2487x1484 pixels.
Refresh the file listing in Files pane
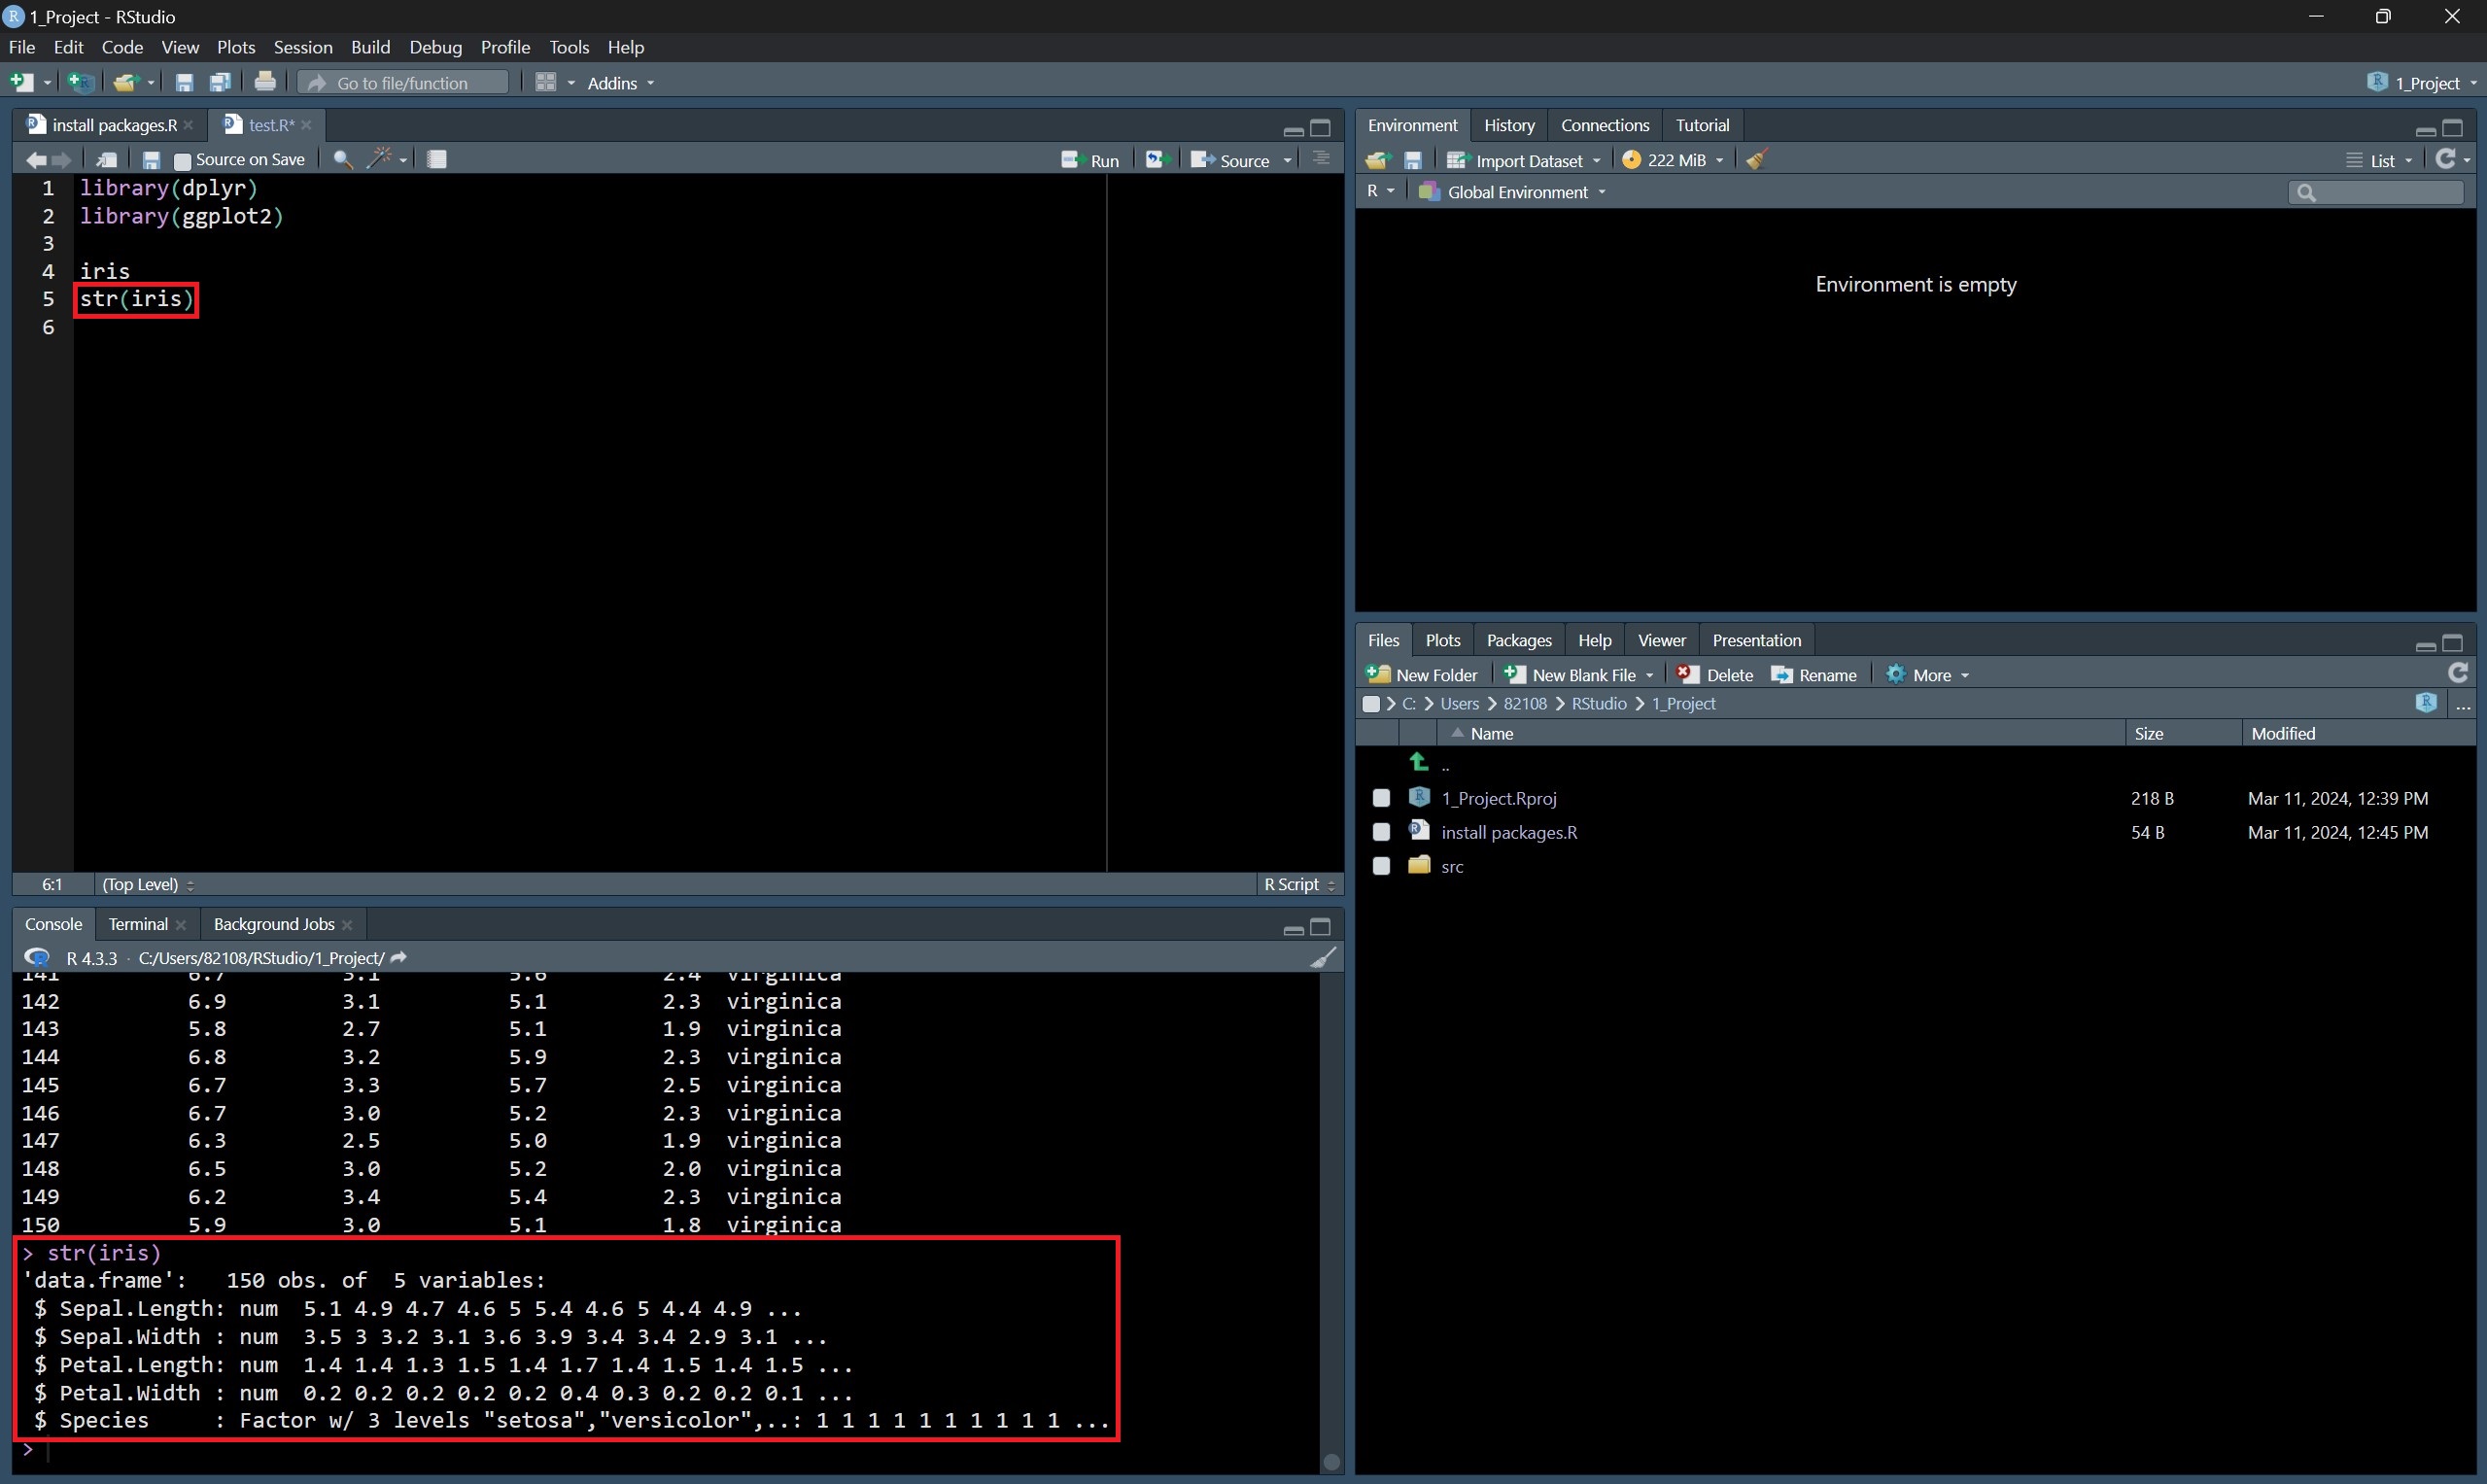(2458, 673)
